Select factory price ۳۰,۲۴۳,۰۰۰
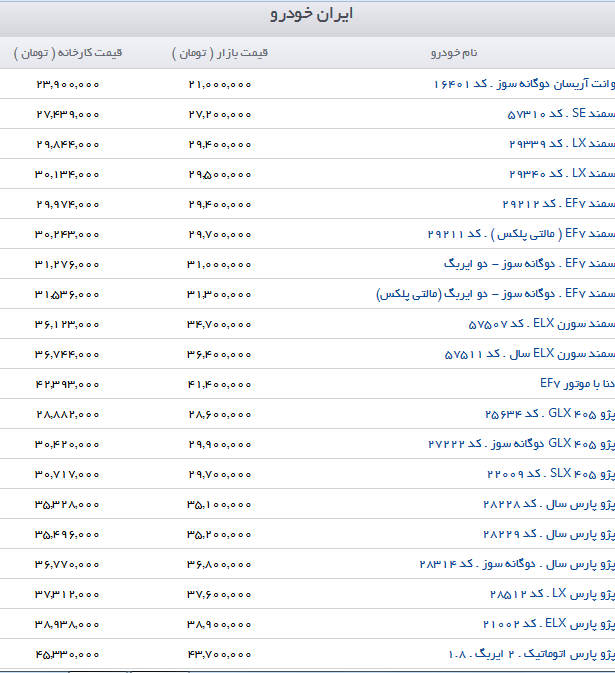The image size is (615, 673). pyautogui.click(x=67, y=235)
